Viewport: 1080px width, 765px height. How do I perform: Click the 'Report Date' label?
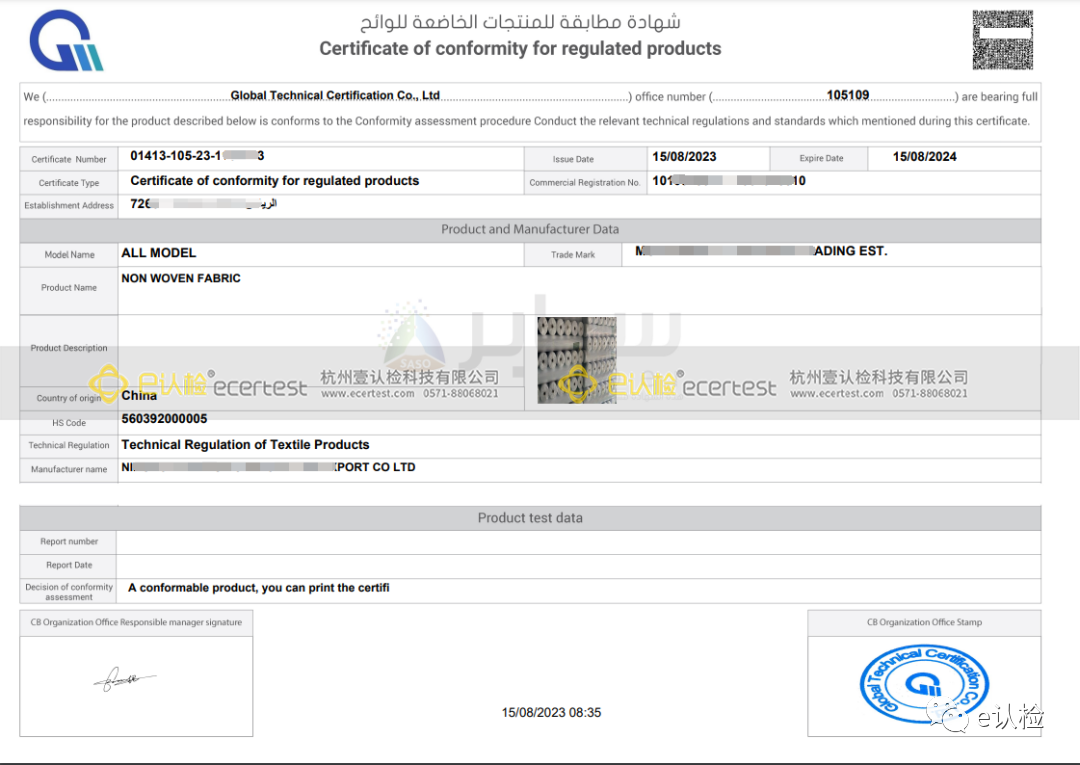(69, 565)
